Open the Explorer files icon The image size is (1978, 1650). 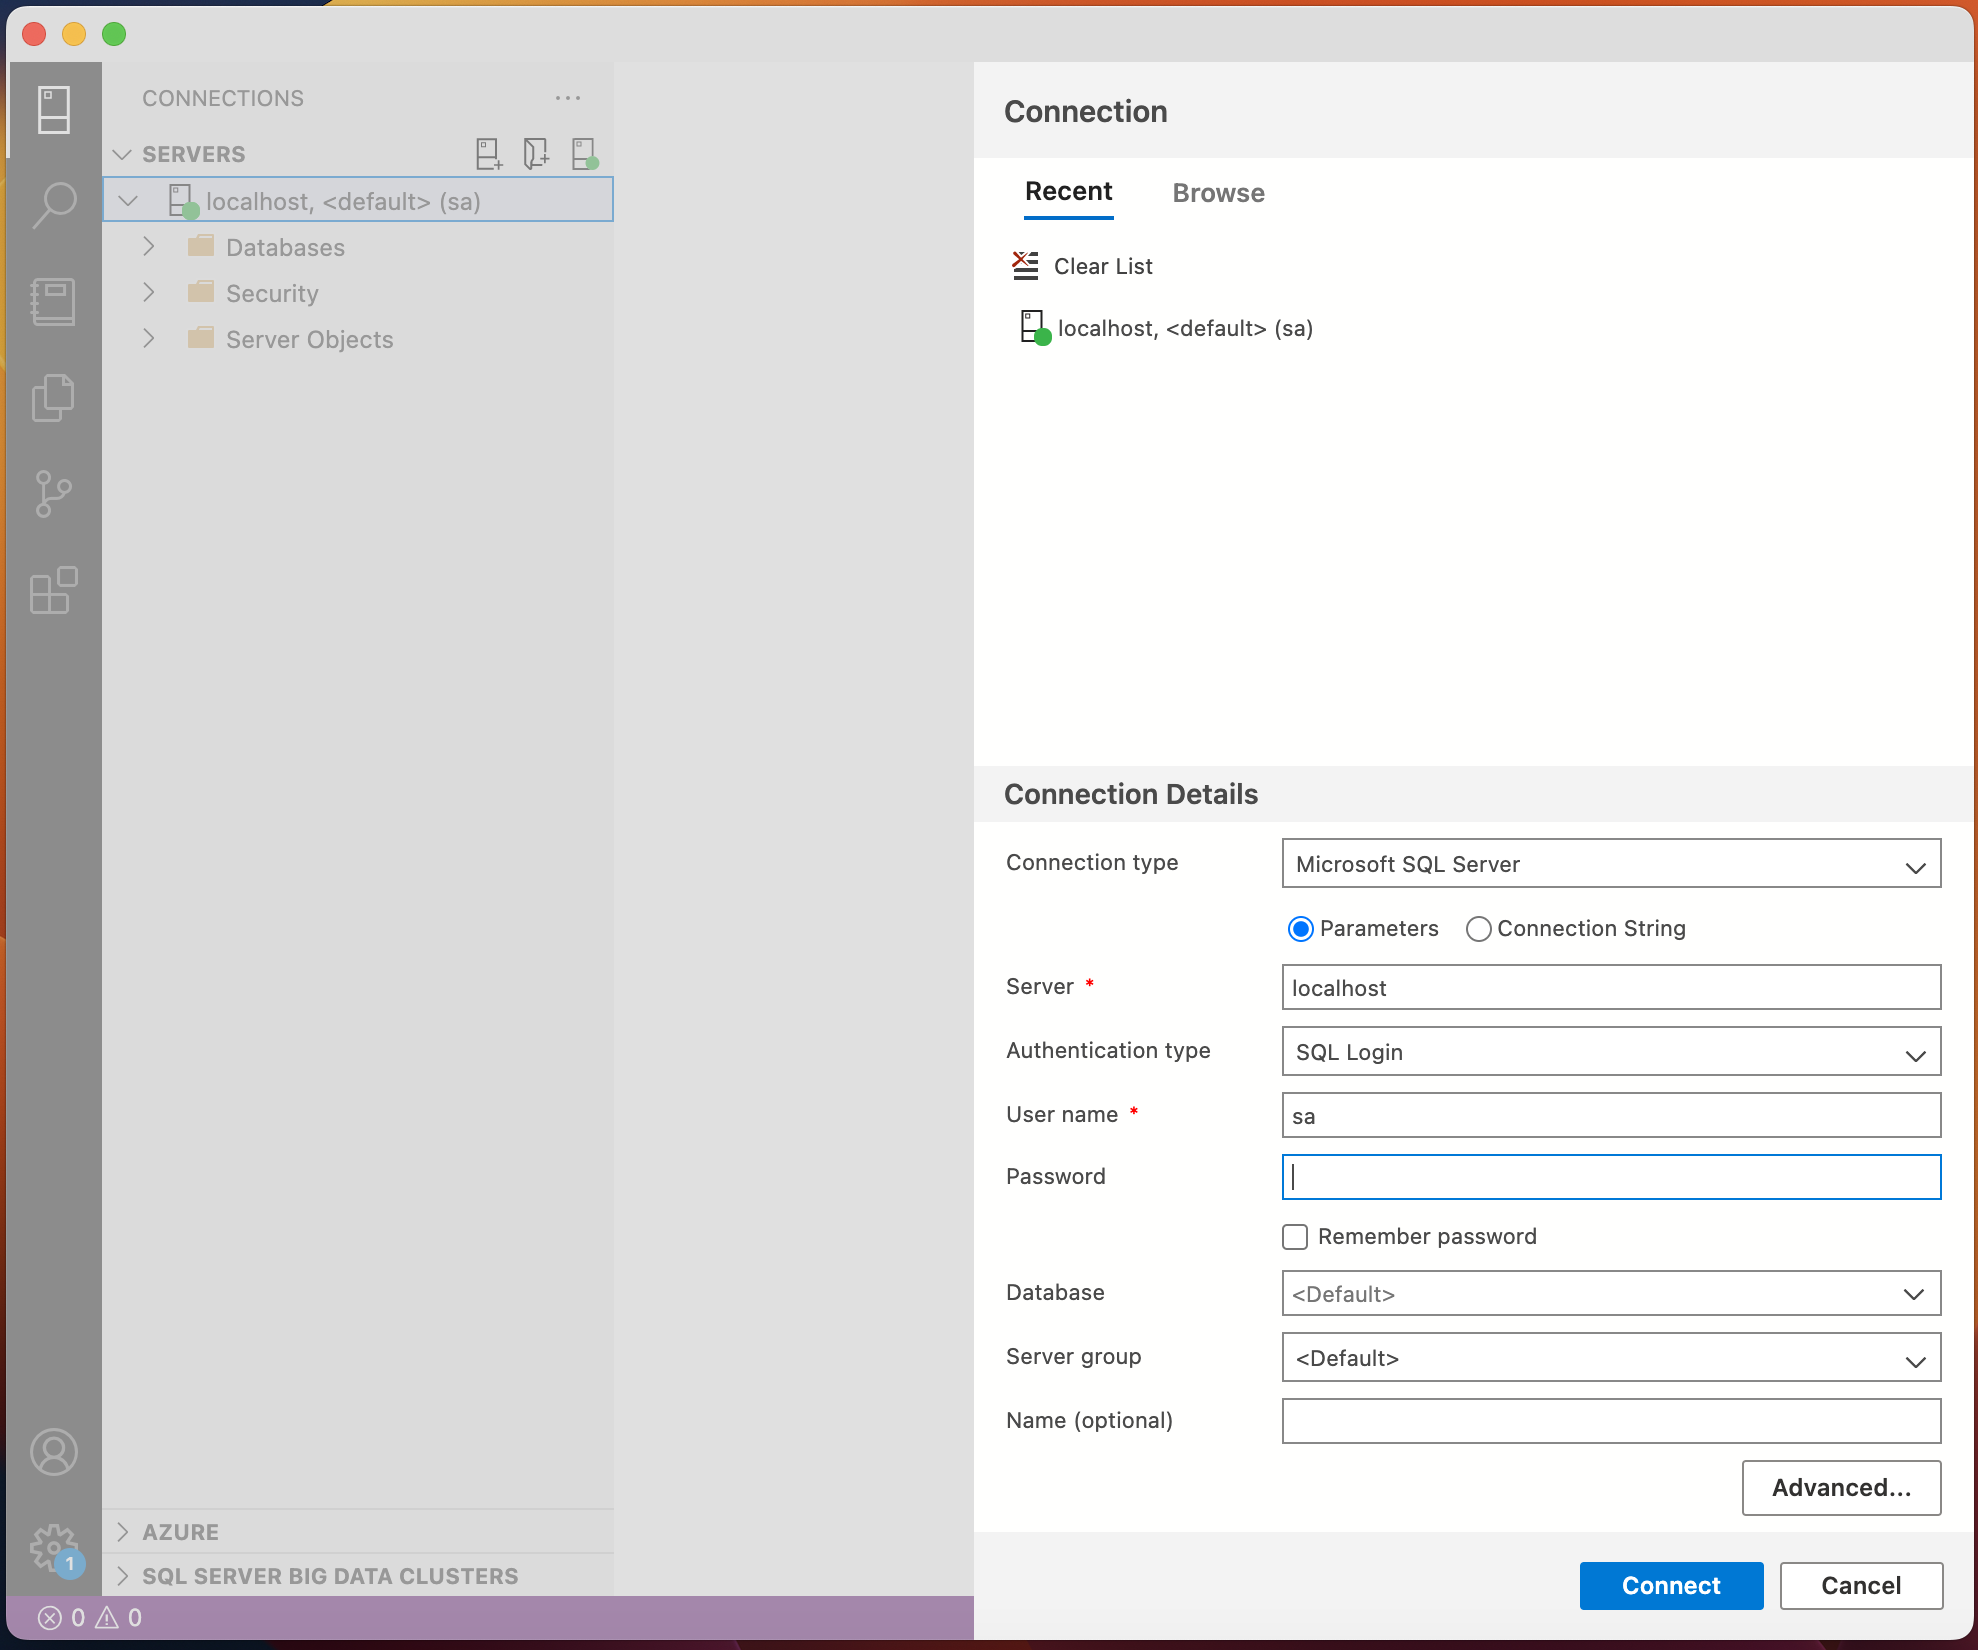point(54,398)
